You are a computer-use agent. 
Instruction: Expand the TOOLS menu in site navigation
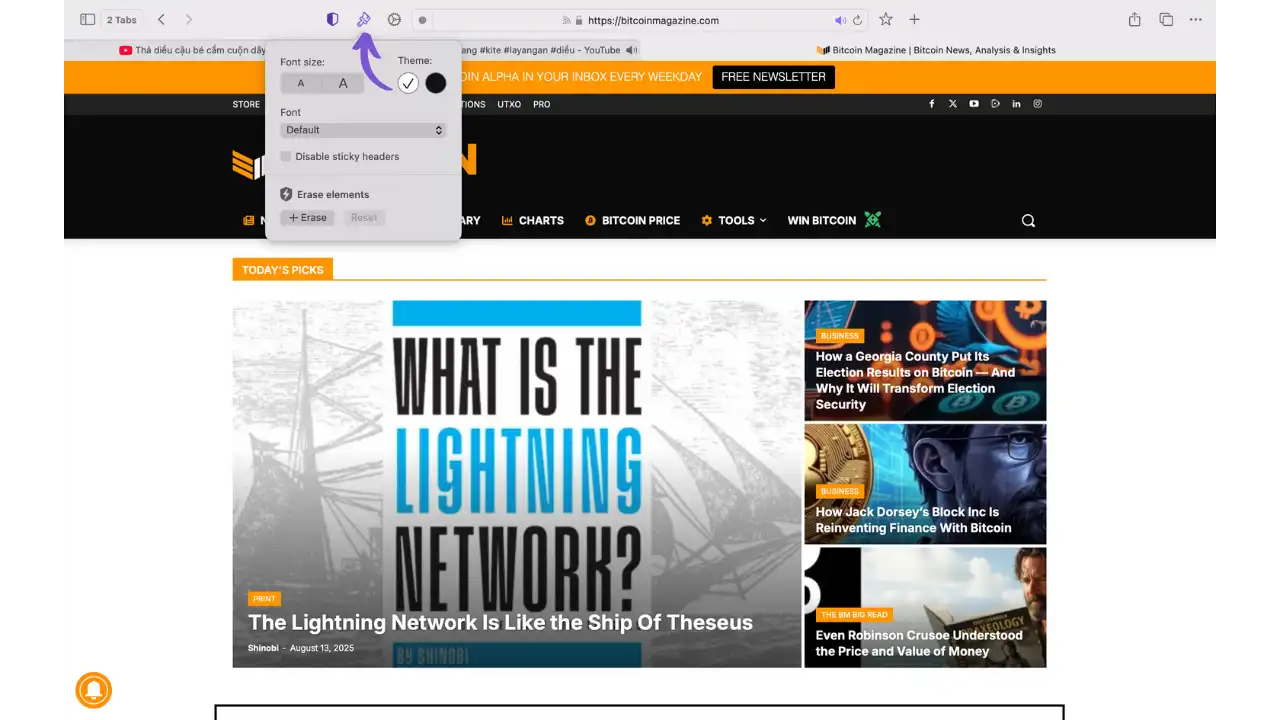click(x=734, y=221)
